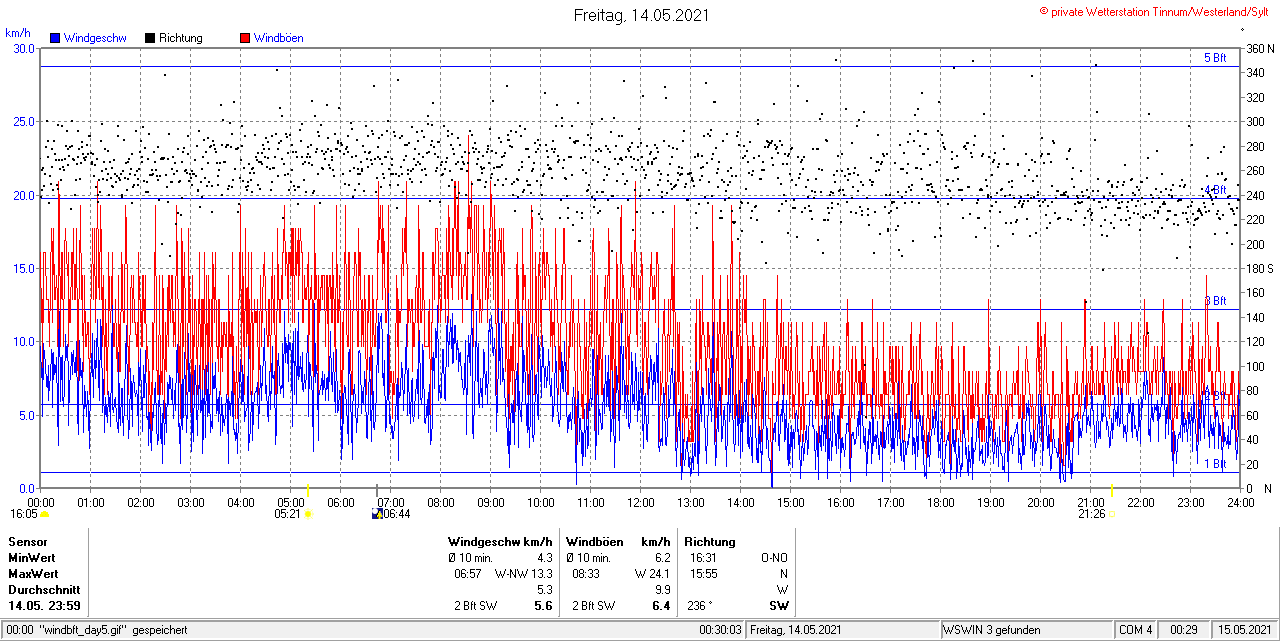Click the 15:55 time in Richtung column

[x=703, y=574]
